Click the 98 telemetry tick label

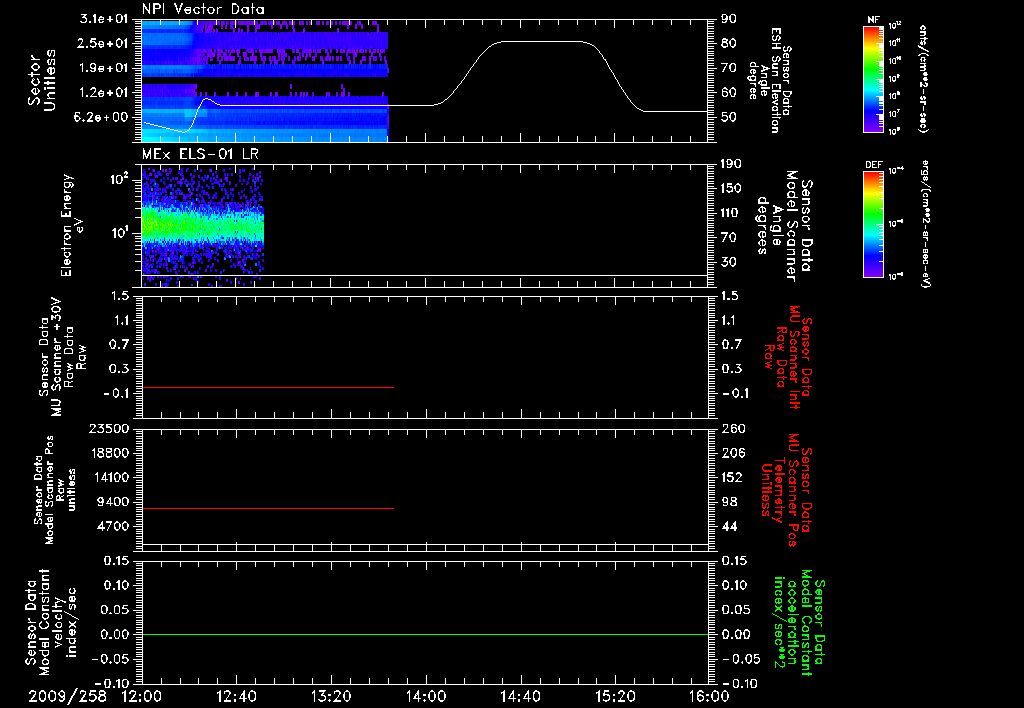coord(729,502)
